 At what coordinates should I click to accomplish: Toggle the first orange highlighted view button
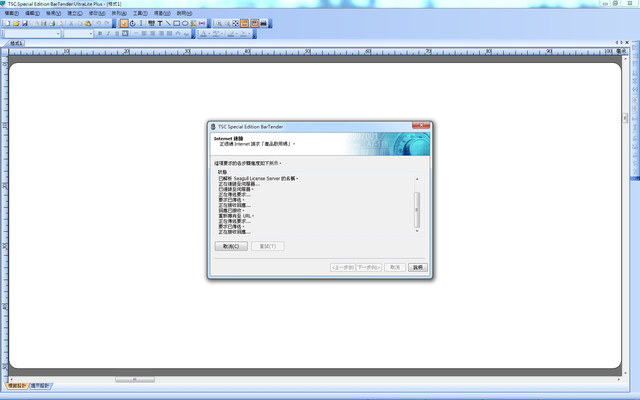(244, 24)
